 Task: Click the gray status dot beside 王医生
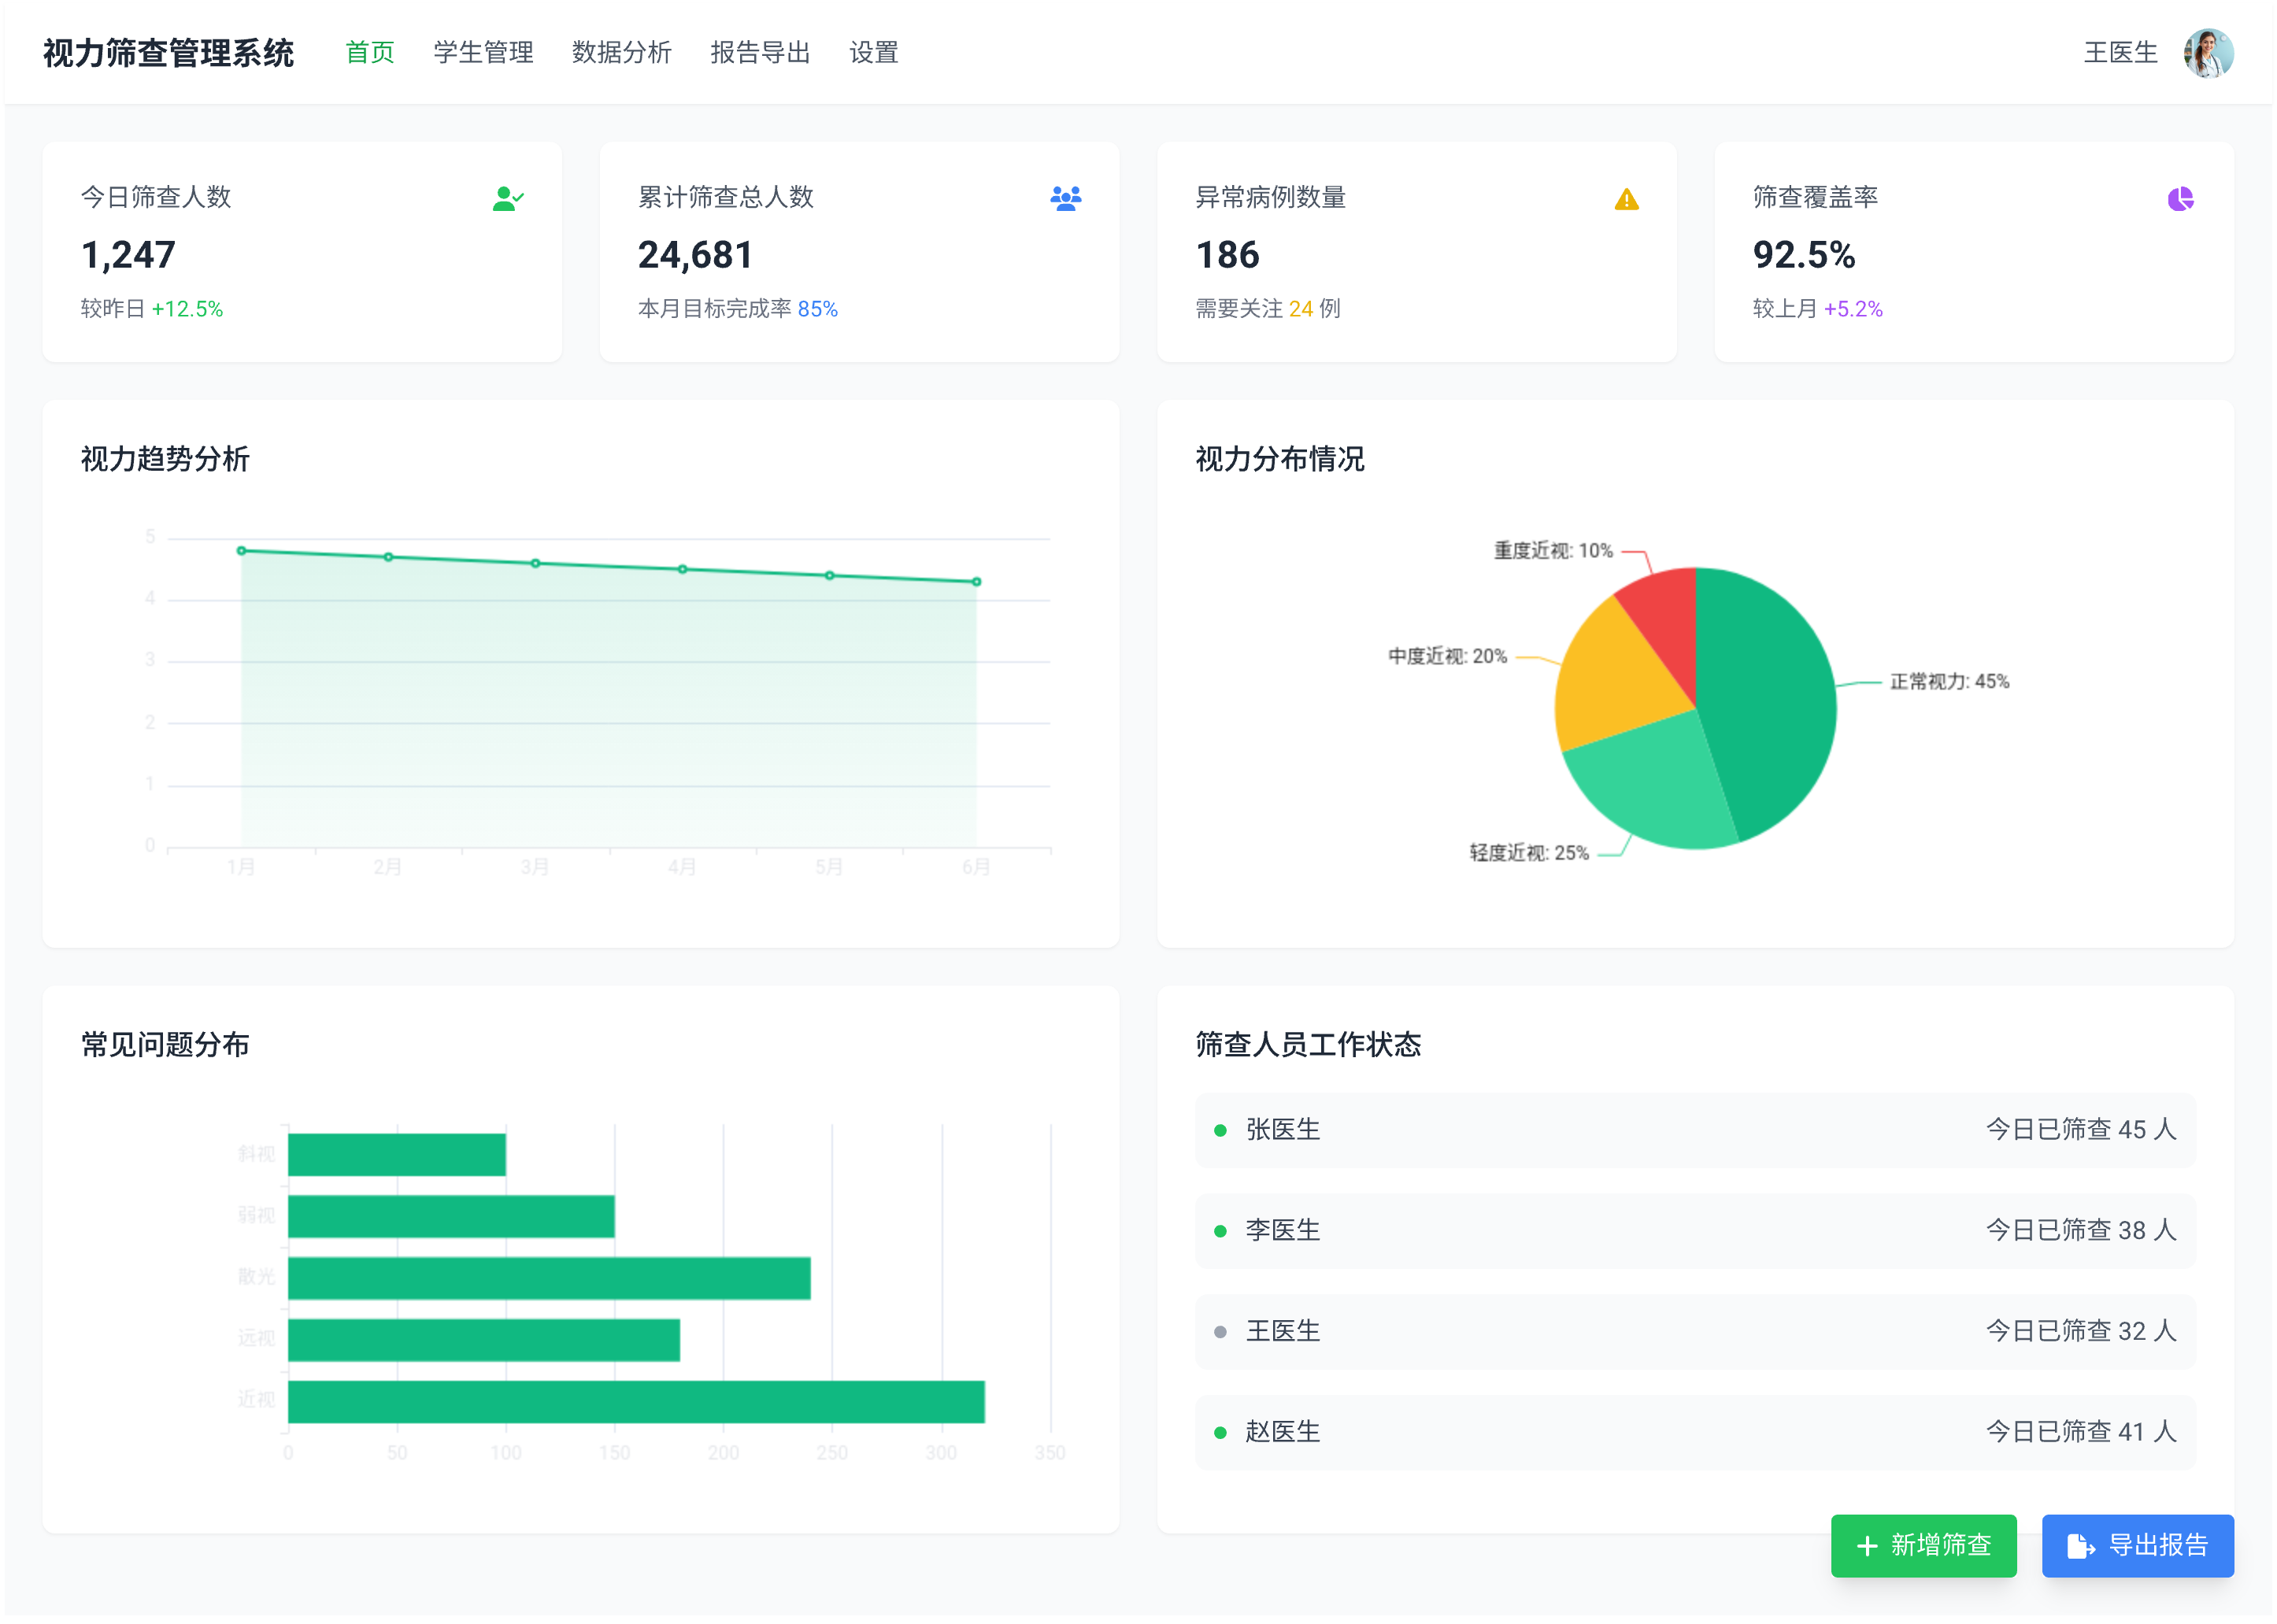[x=1220, y=1332]
